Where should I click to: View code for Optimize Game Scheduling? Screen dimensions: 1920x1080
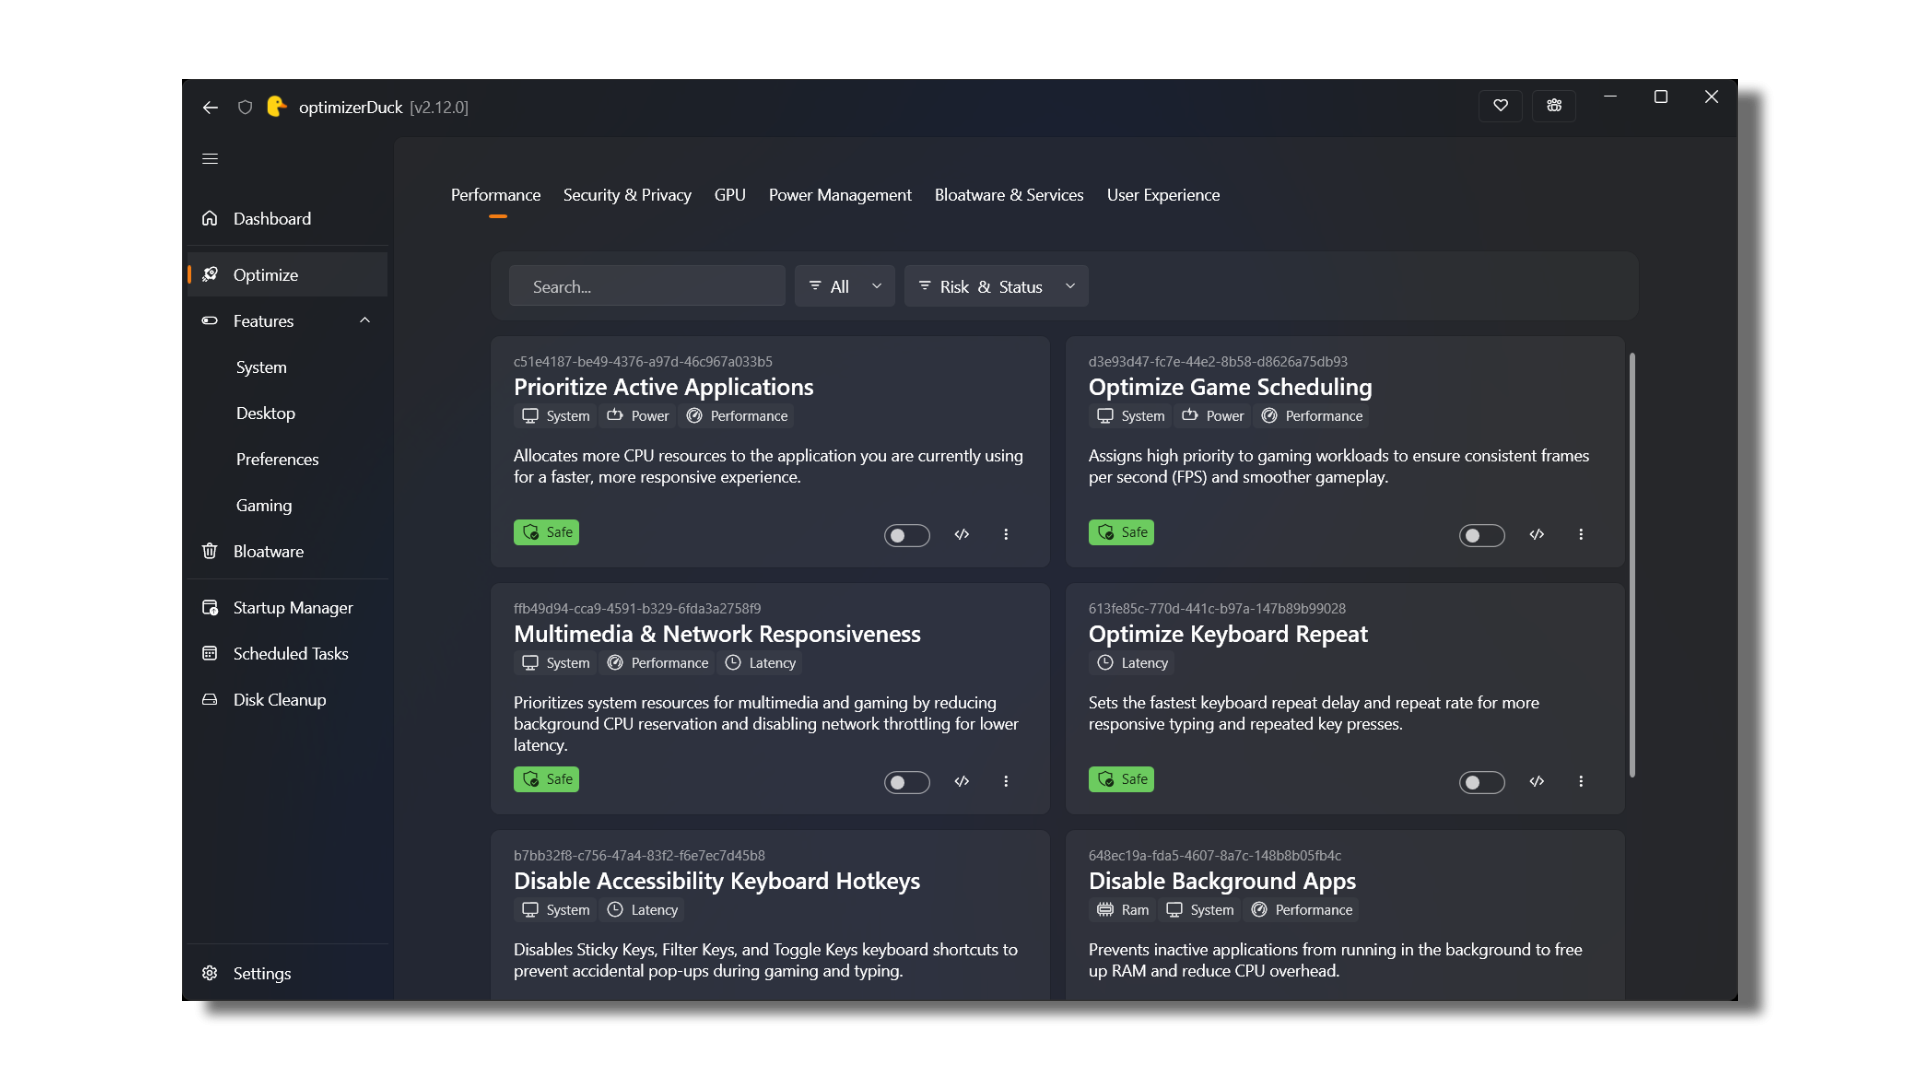pyautogui.click(x=1537, y=534)
